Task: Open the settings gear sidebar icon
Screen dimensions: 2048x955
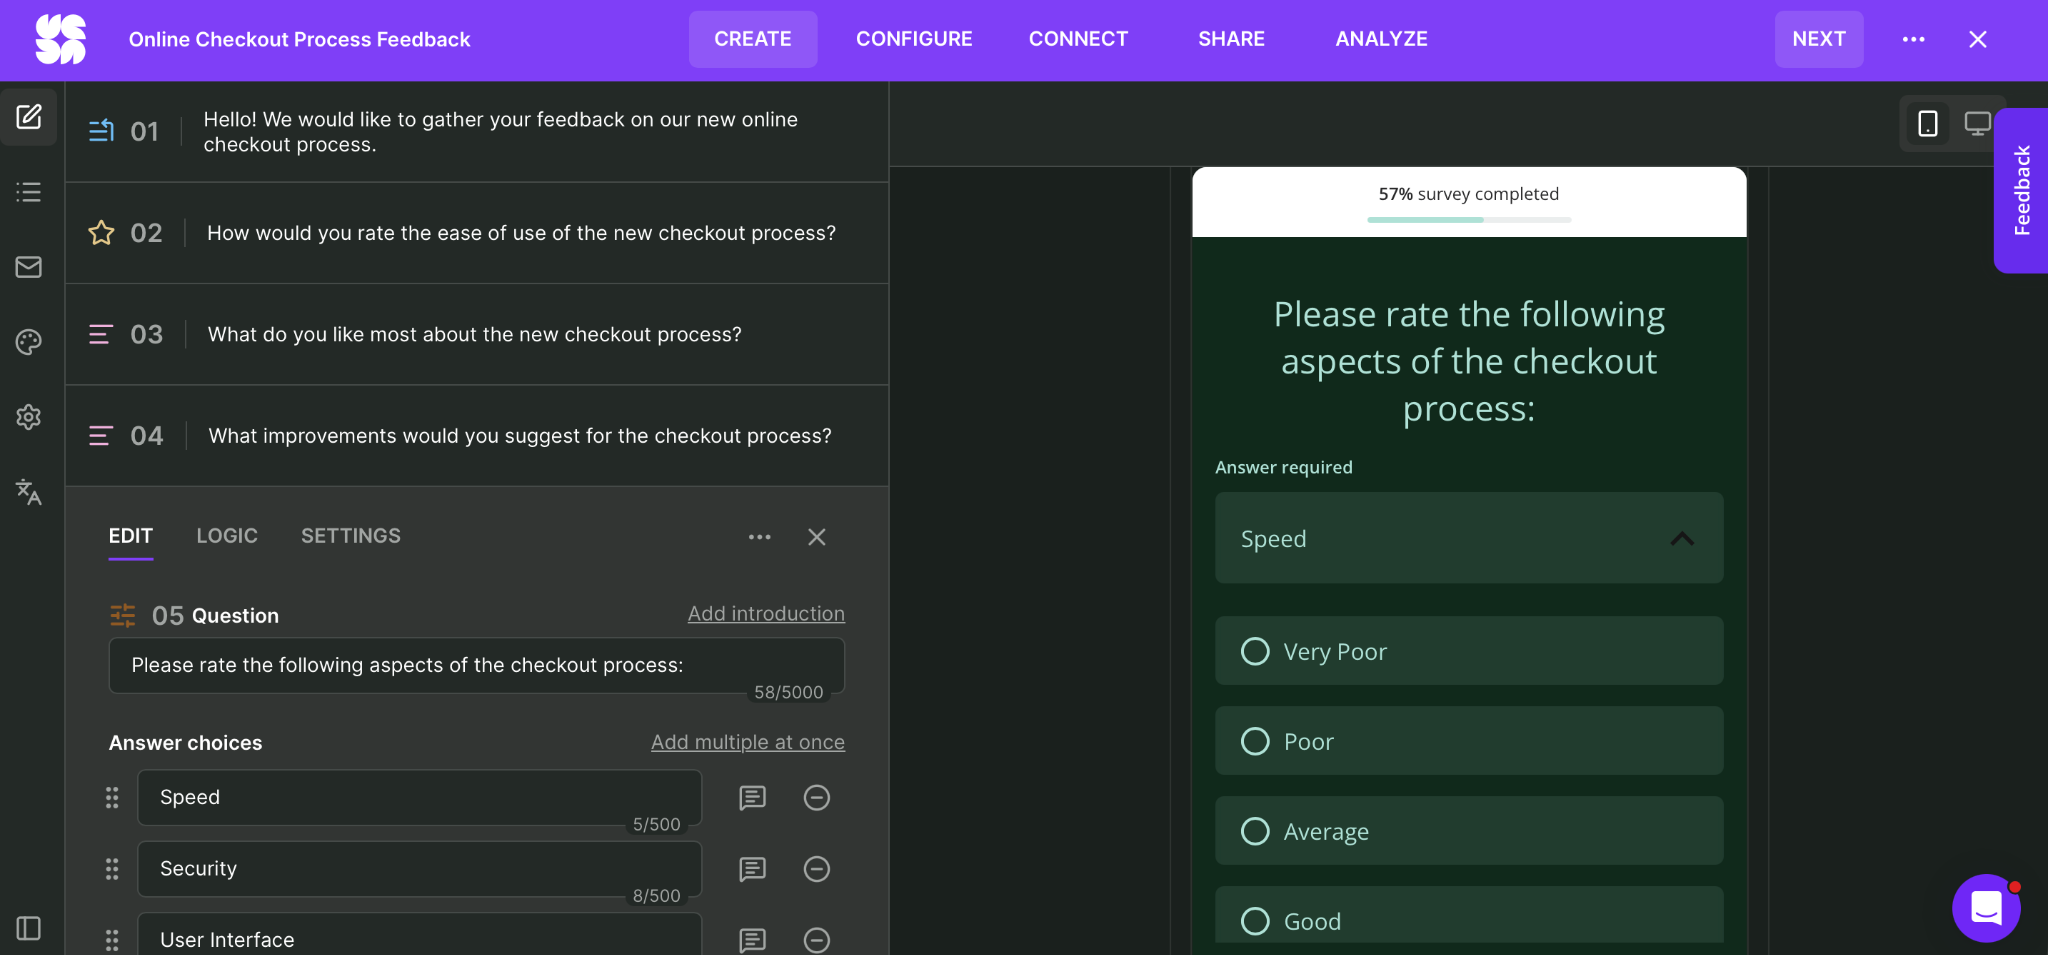Action: [29, 417]
